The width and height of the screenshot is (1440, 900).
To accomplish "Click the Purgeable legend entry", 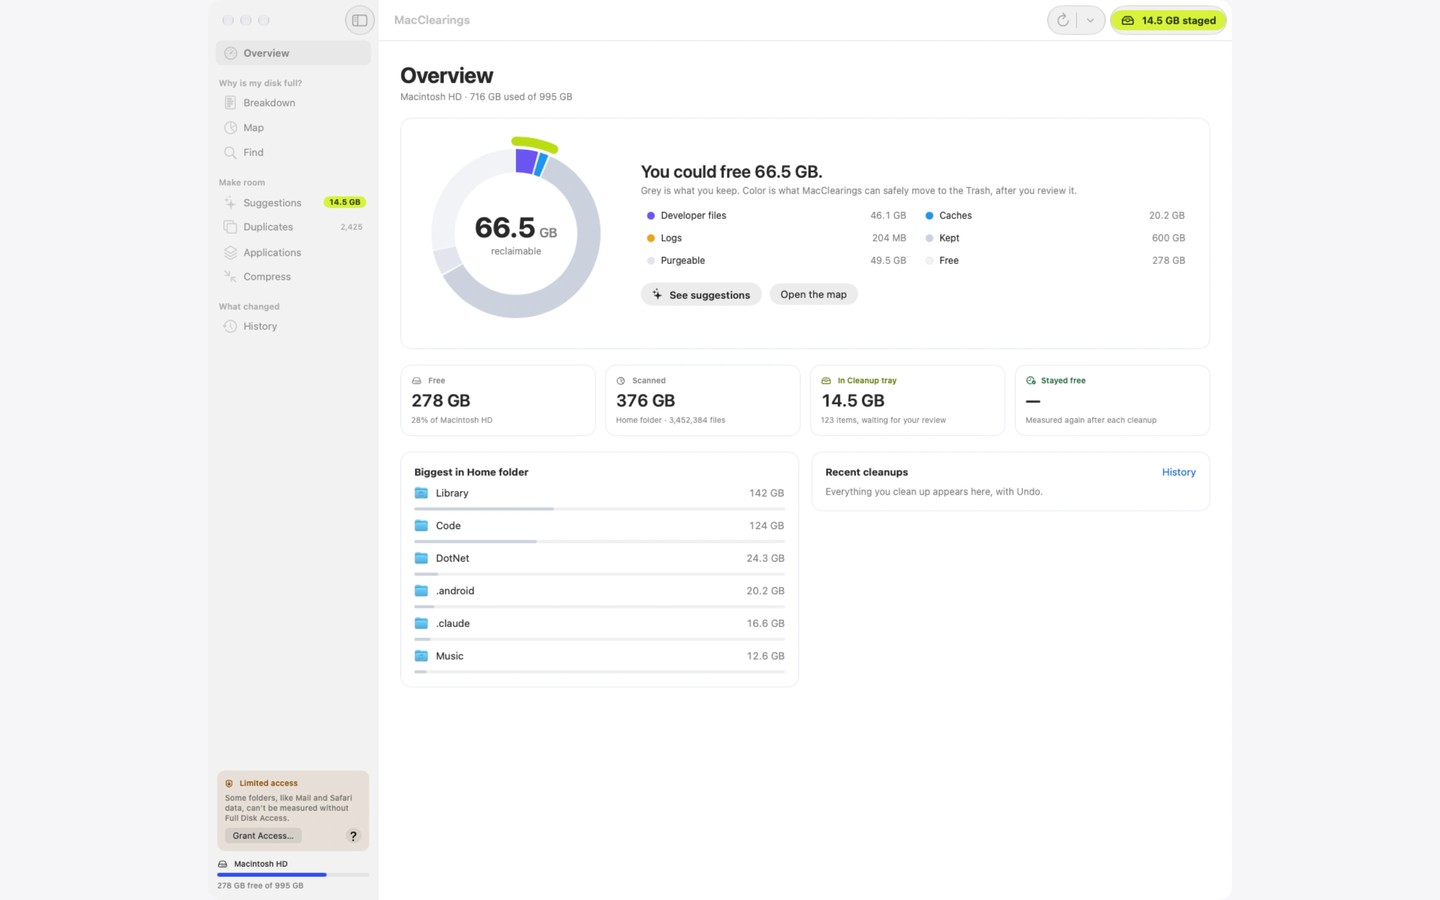I will (x=776, y=261).
